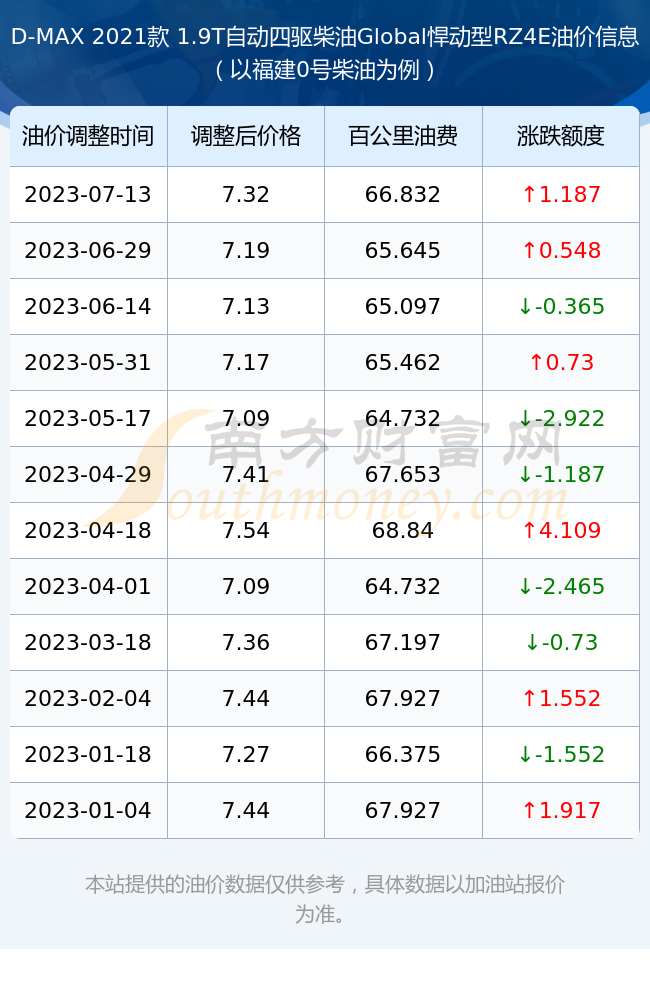Click the 油价调整时间 column header

(88, 136)
